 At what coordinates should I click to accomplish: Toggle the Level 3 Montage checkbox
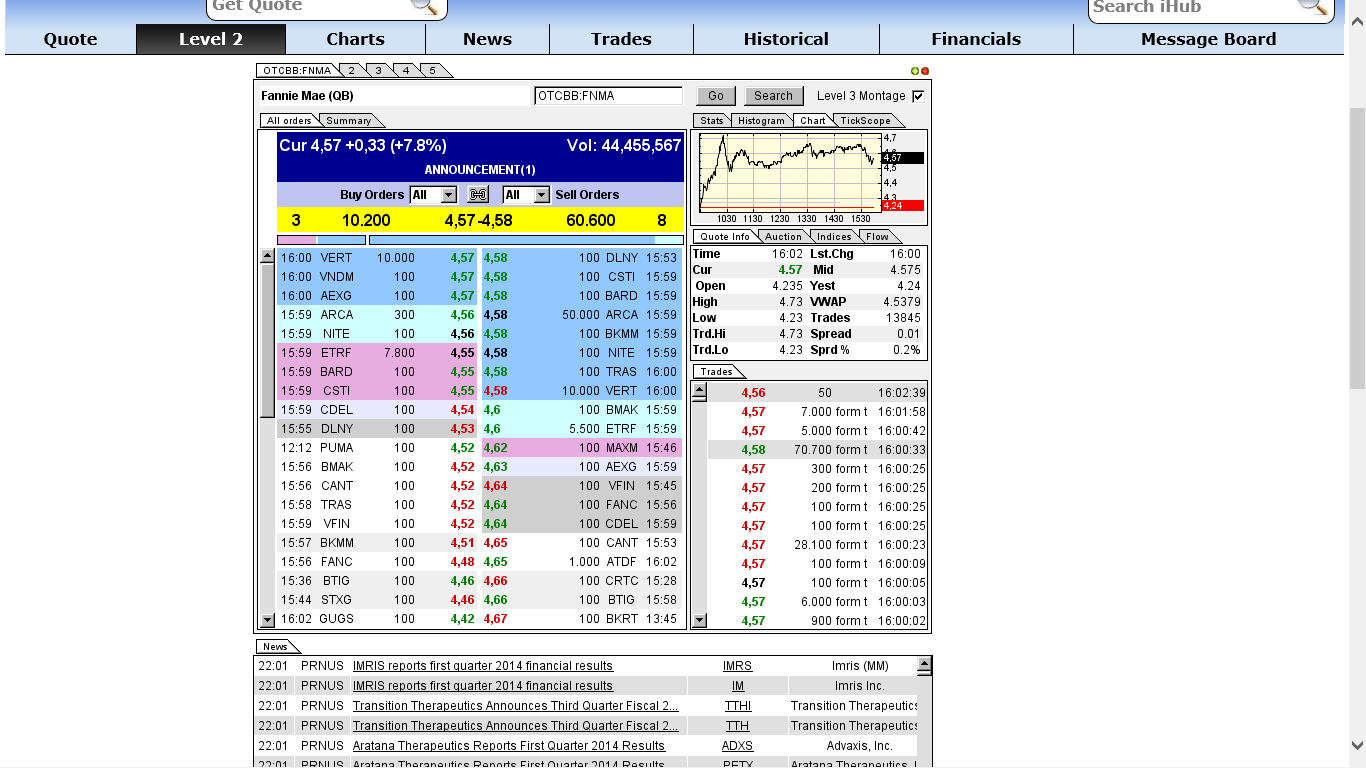click(916, 96)
